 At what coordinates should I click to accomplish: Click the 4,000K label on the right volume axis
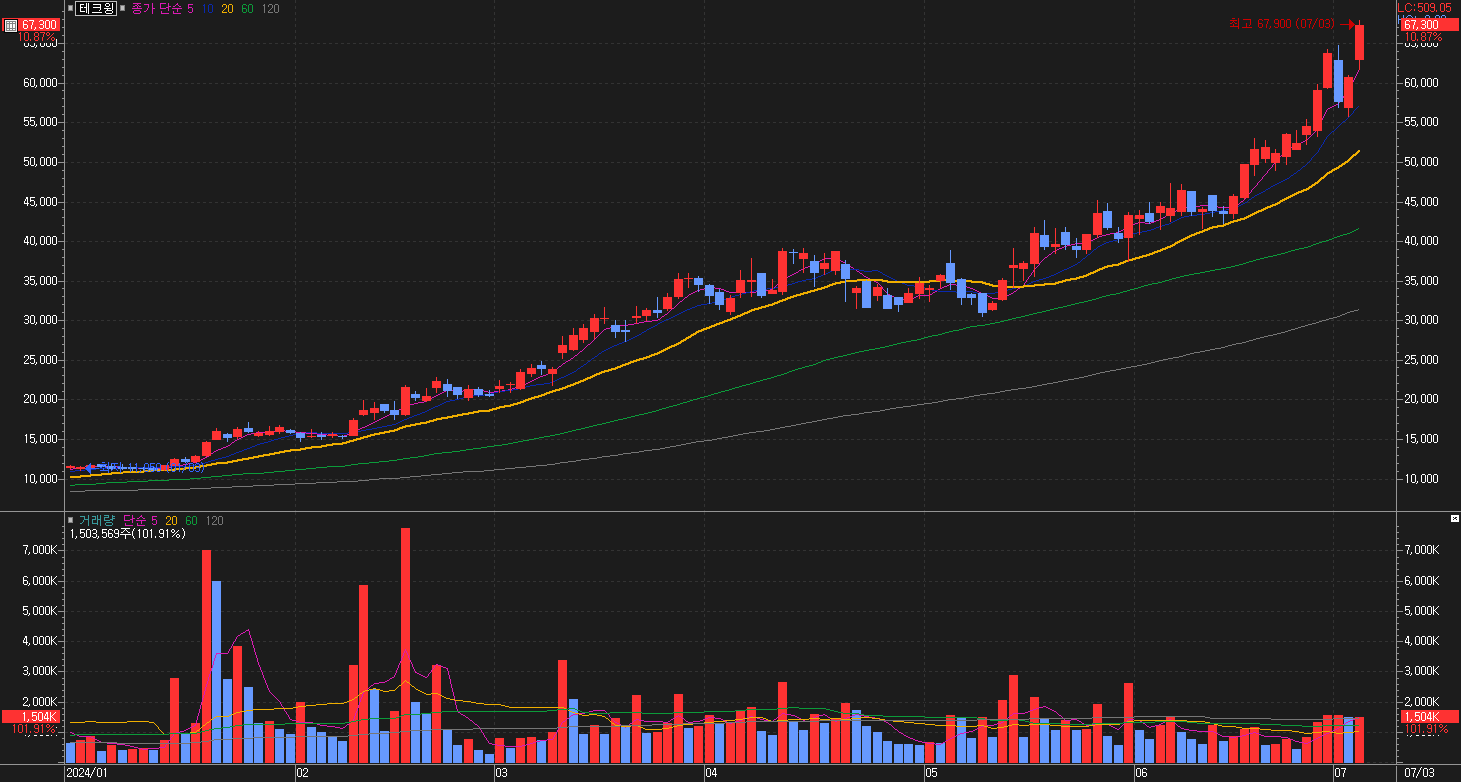coord(1421,641)
